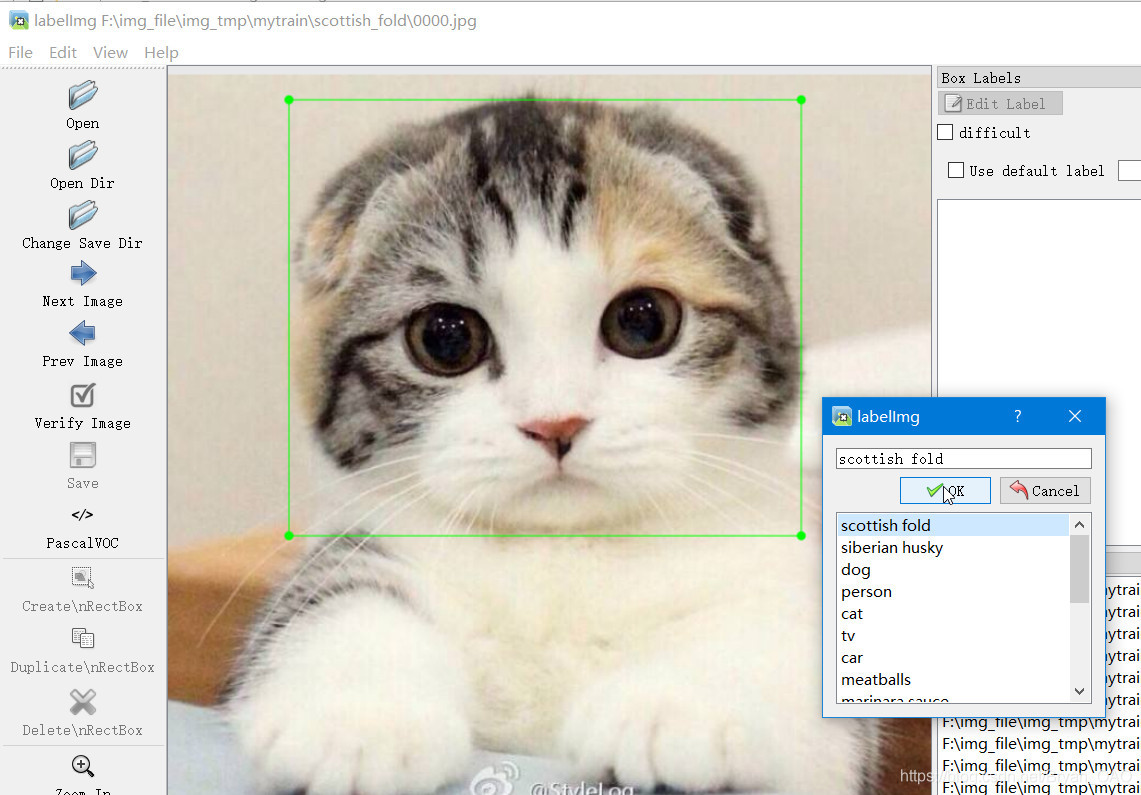The image size is (1141, 795).
Task: Click bottom-right corner handle of bounding box
Action: coord(801,535)
